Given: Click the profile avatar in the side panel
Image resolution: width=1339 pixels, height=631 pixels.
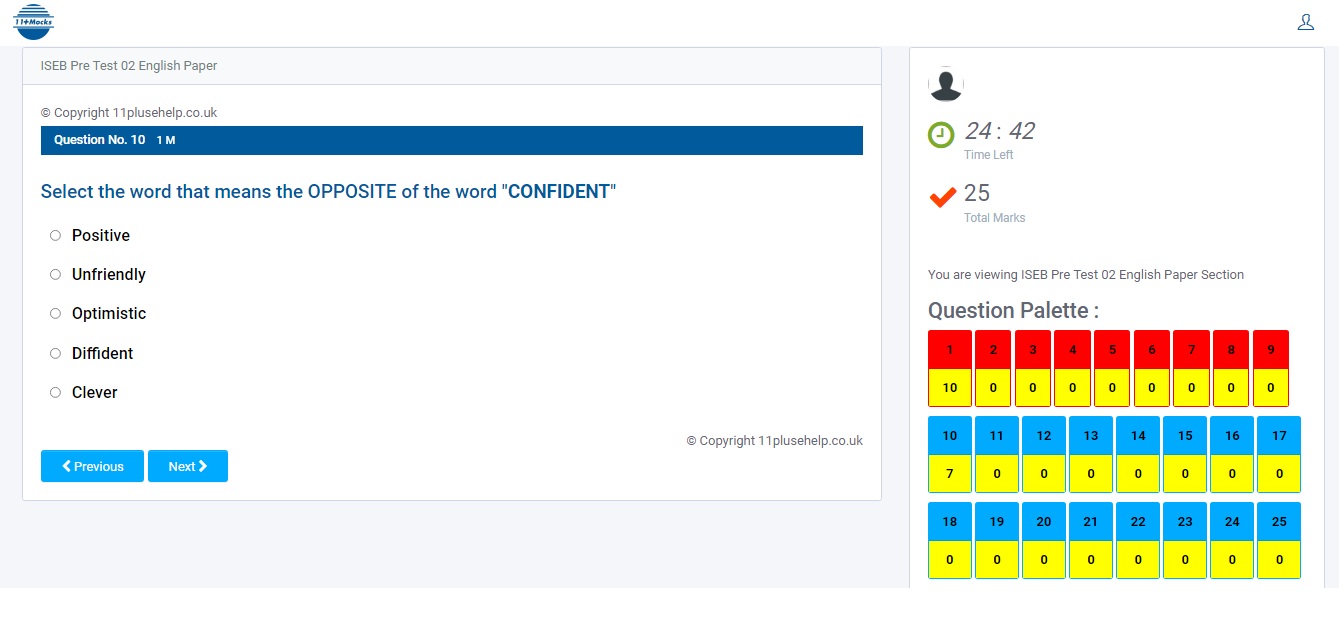Looking at the screenshot, I should pyautogui.click(x=945, y=84).
